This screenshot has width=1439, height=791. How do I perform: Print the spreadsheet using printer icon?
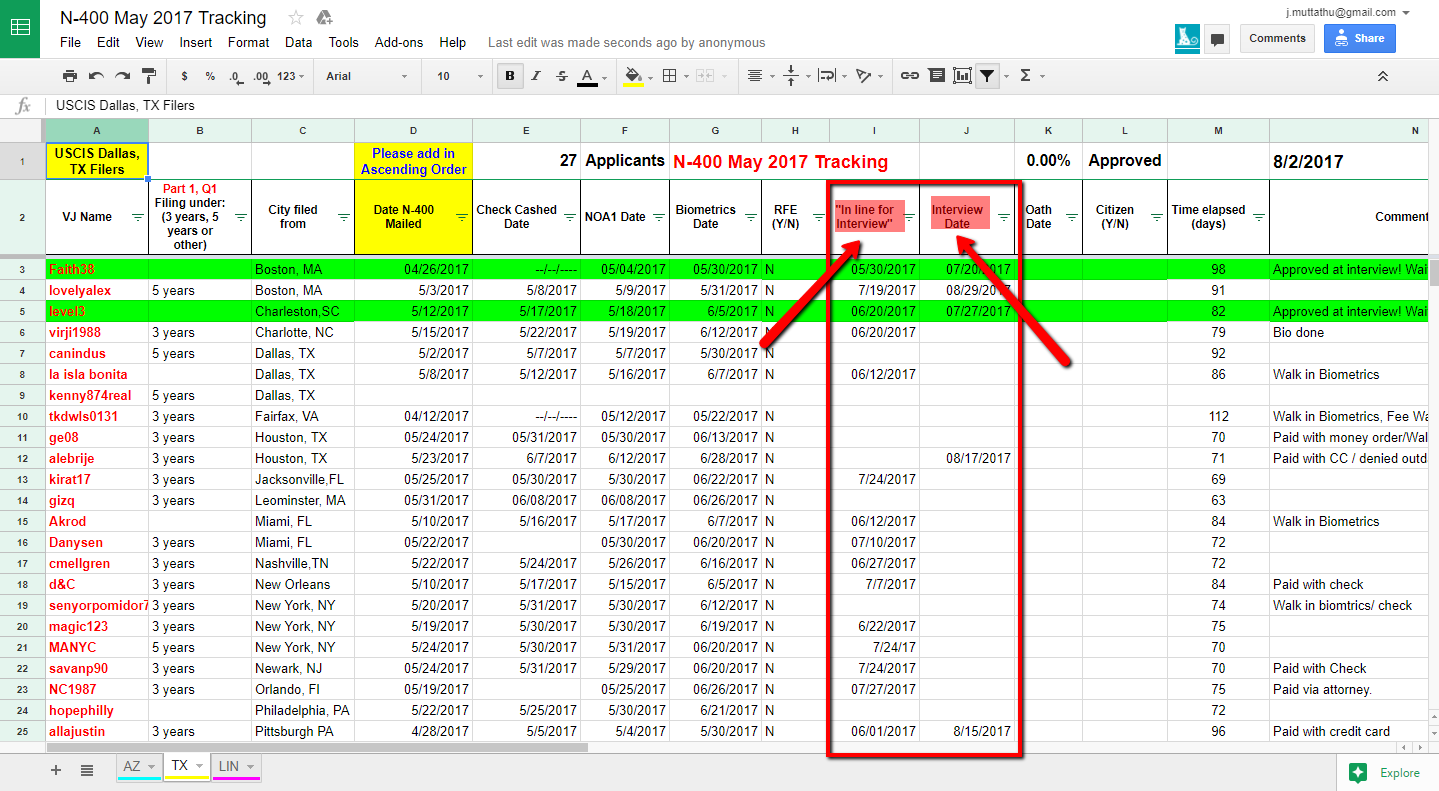point(70,76)
